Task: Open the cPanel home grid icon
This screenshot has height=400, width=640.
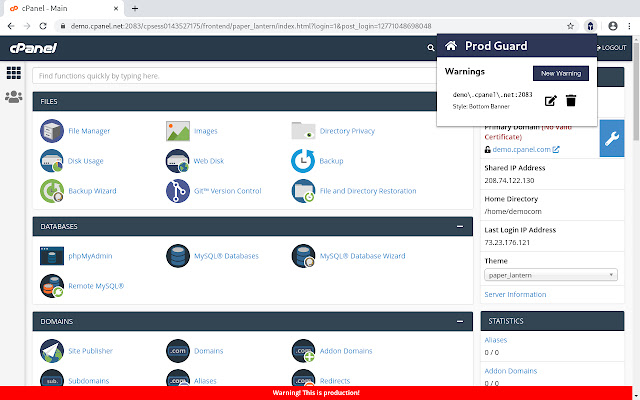Action: (13, 73)
